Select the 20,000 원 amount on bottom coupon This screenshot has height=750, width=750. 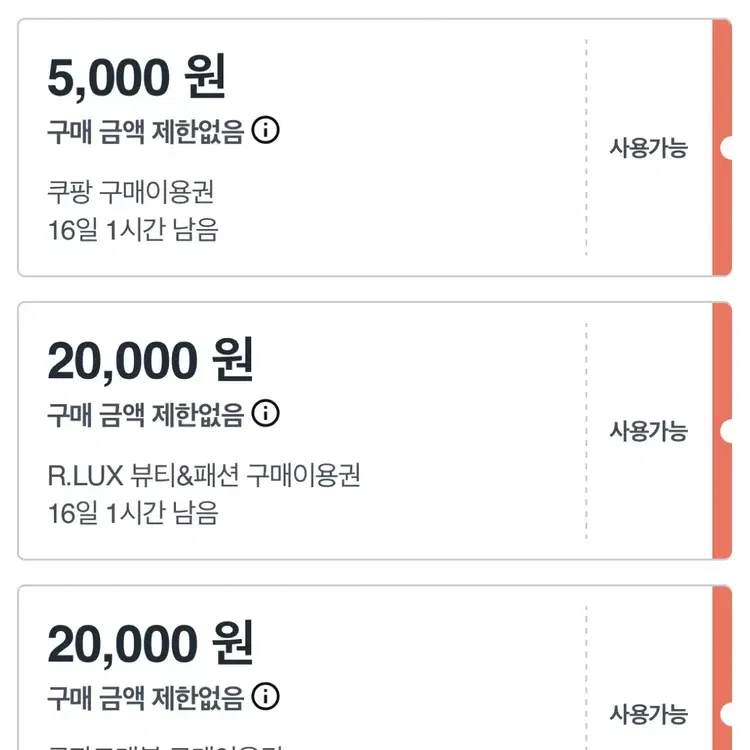click(x=150, y=643)
